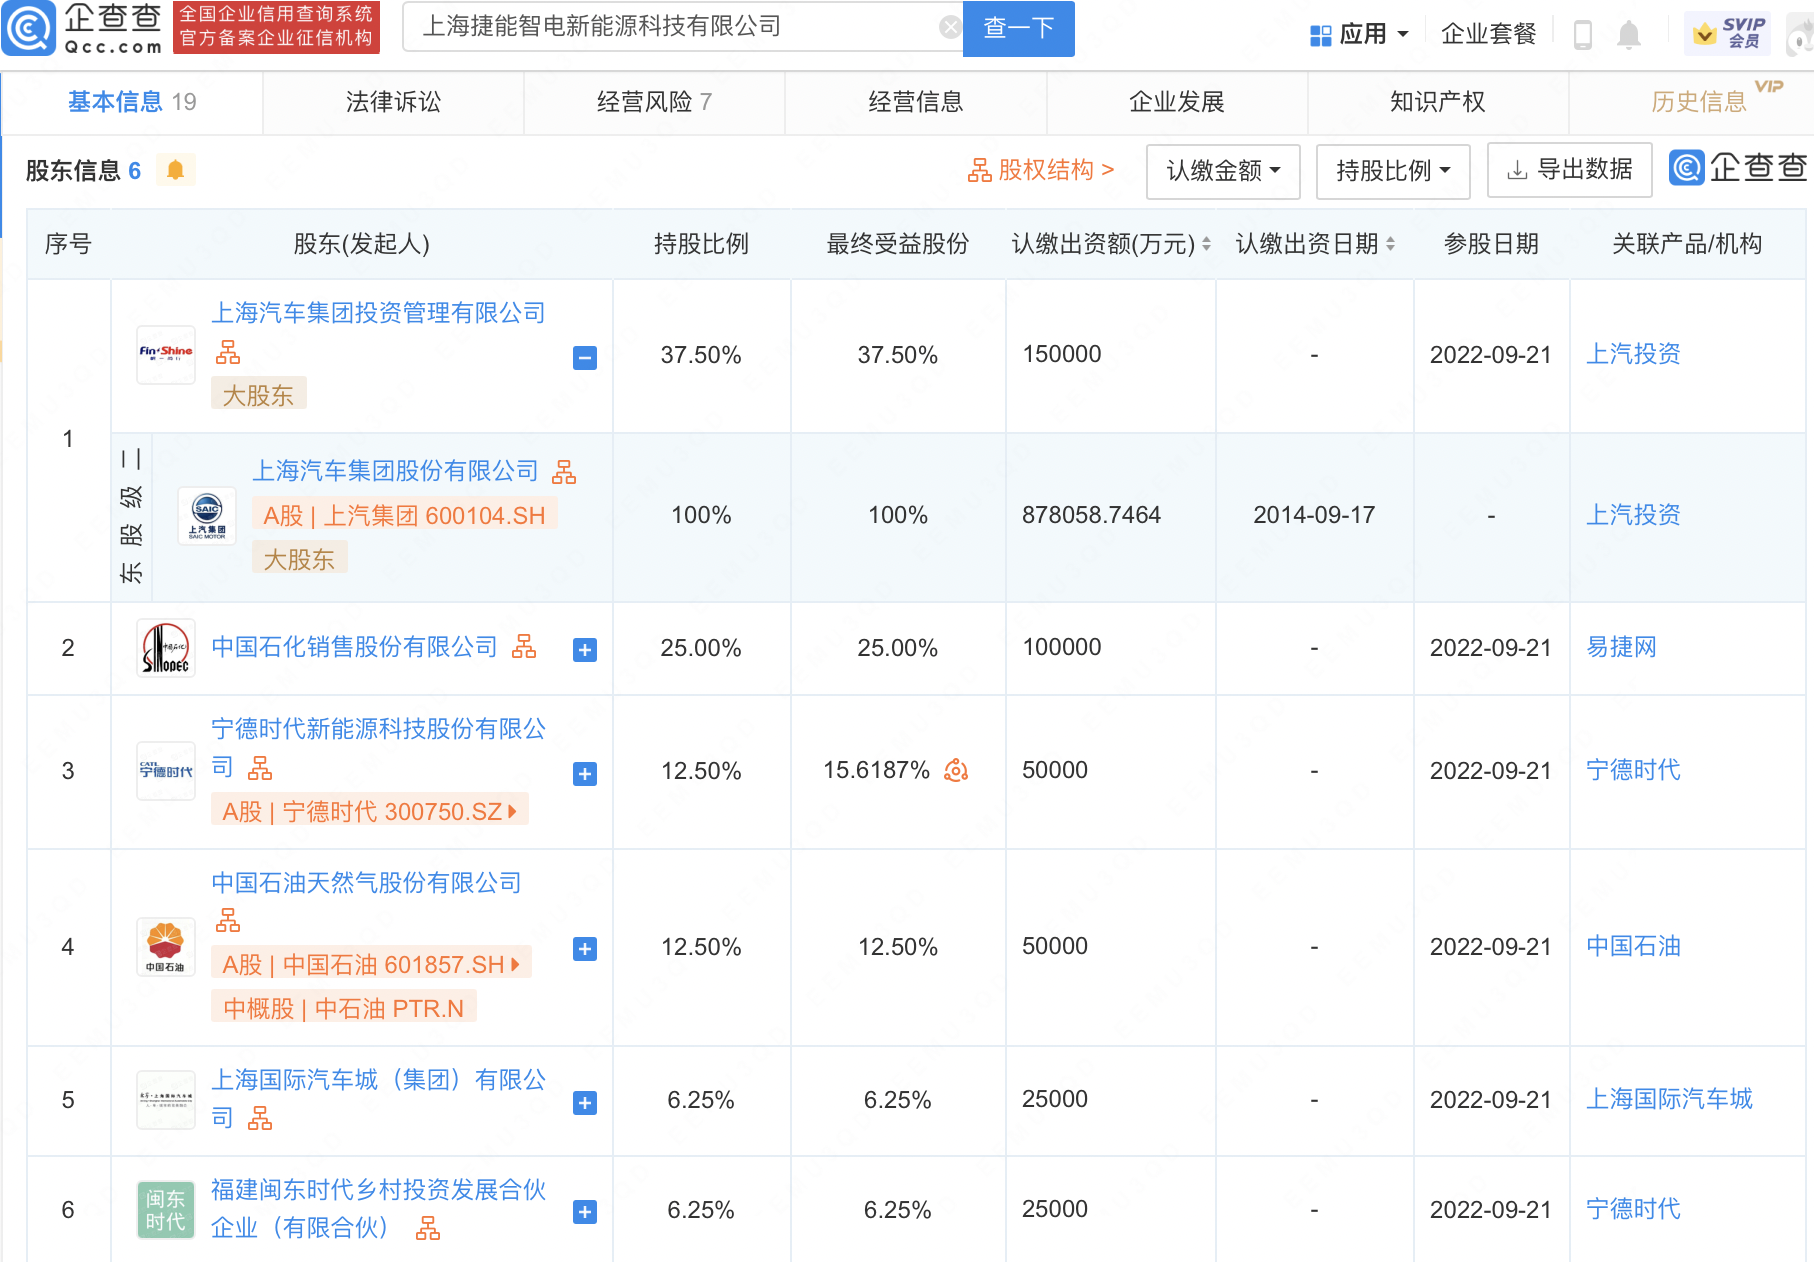Sort by 认缴出资日期 column arrows

1390,244
